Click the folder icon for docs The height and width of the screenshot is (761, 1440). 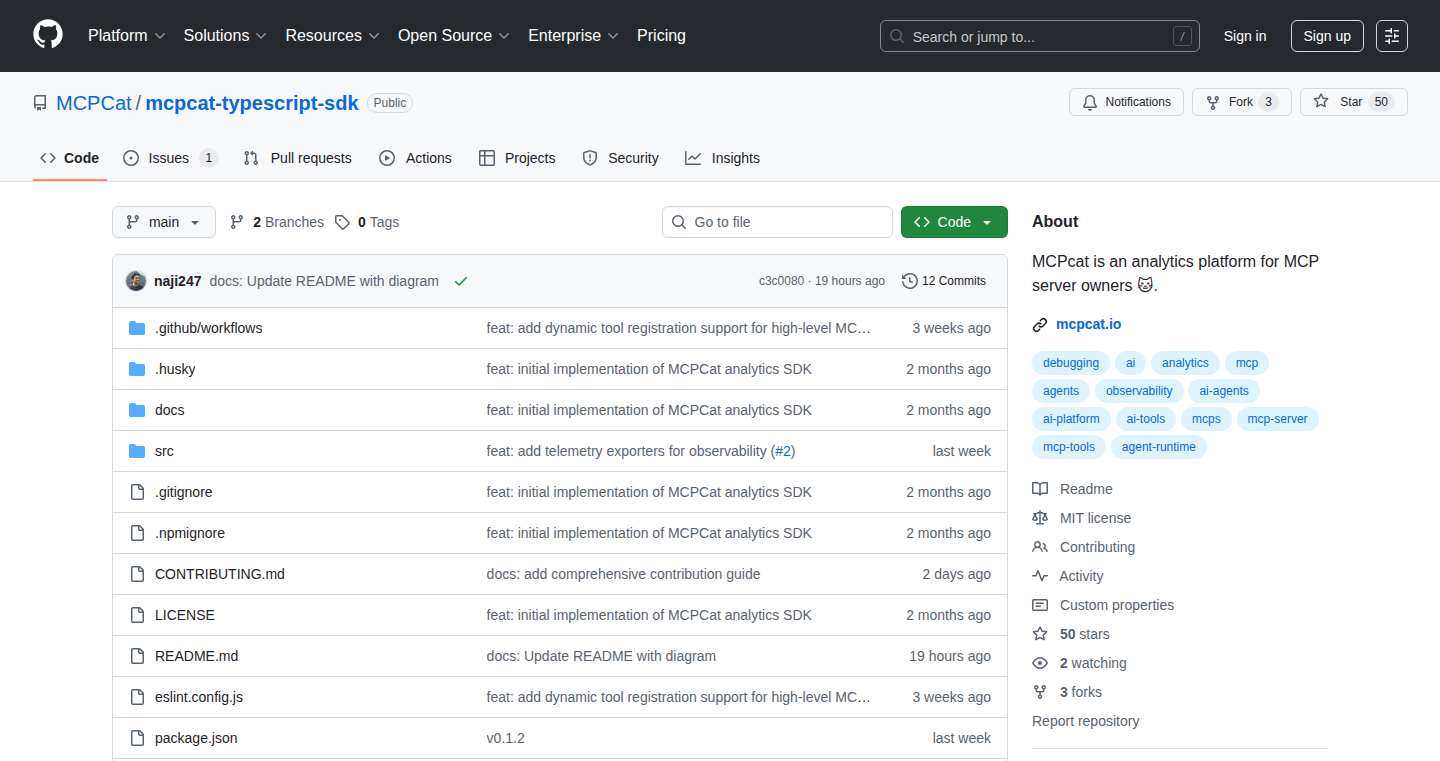click(x=137, y=410)
